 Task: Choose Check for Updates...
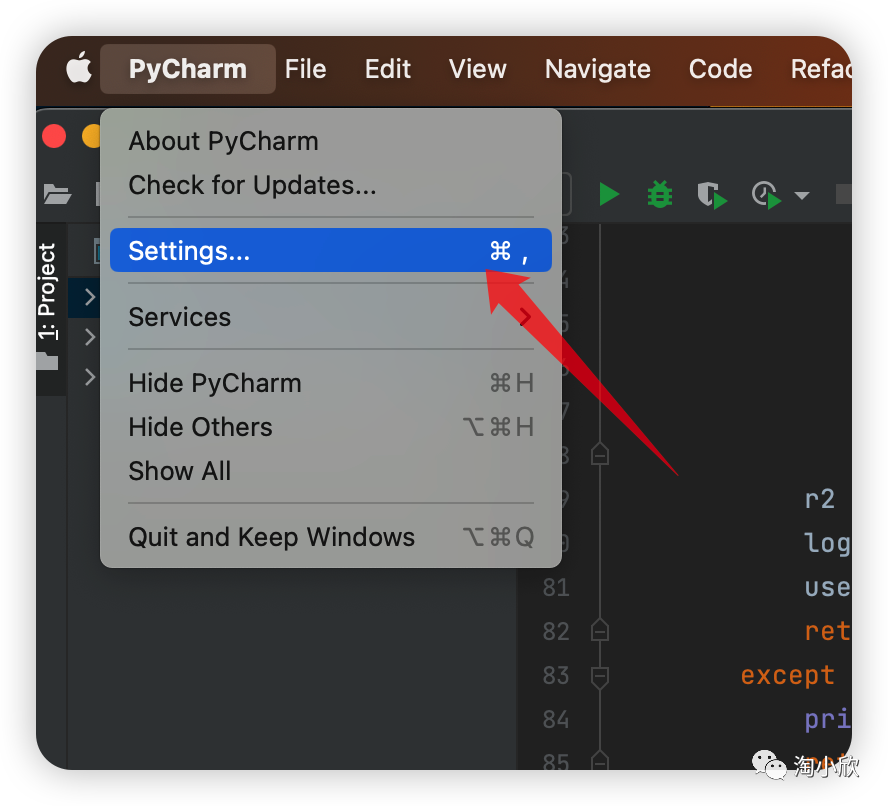(252, 185)
